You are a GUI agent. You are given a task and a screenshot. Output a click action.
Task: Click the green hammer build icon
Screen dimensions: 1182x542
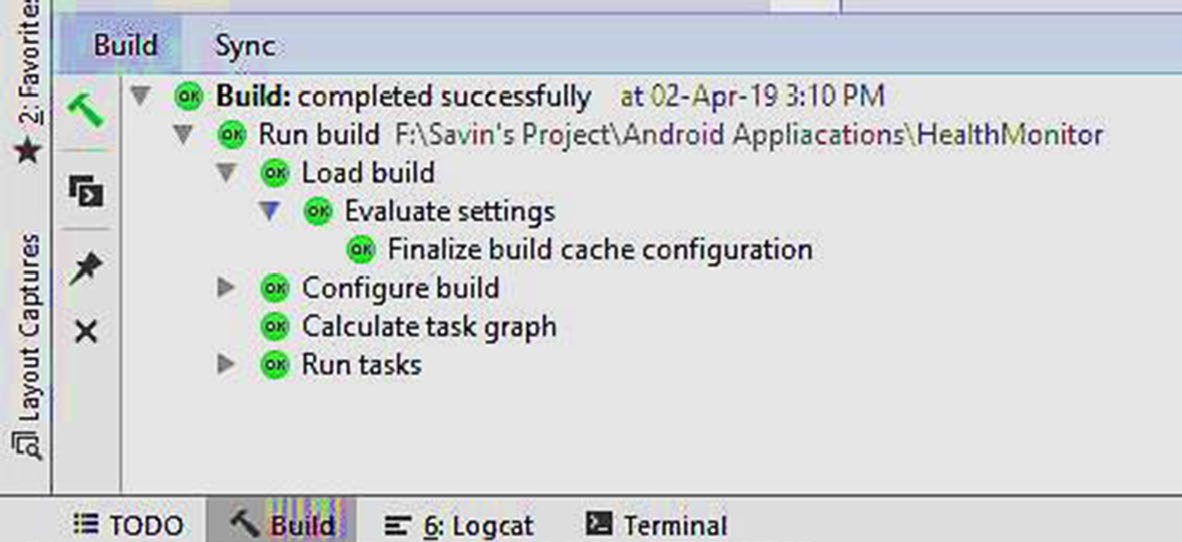coord(86,107)
